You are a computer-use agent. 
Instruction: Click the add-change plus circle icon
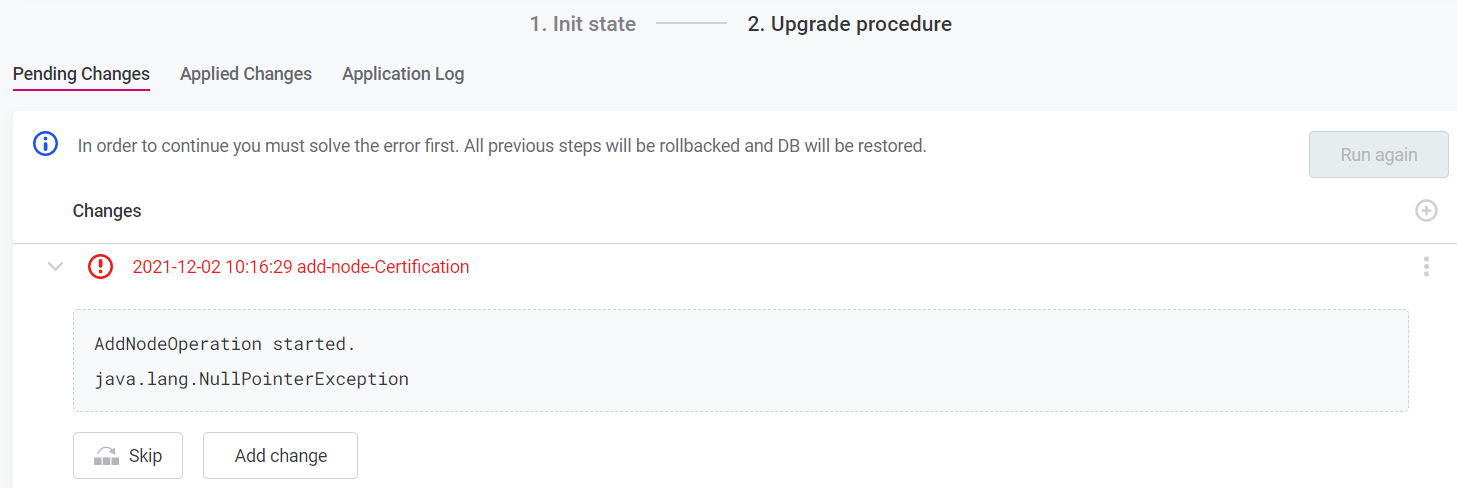1426,211
